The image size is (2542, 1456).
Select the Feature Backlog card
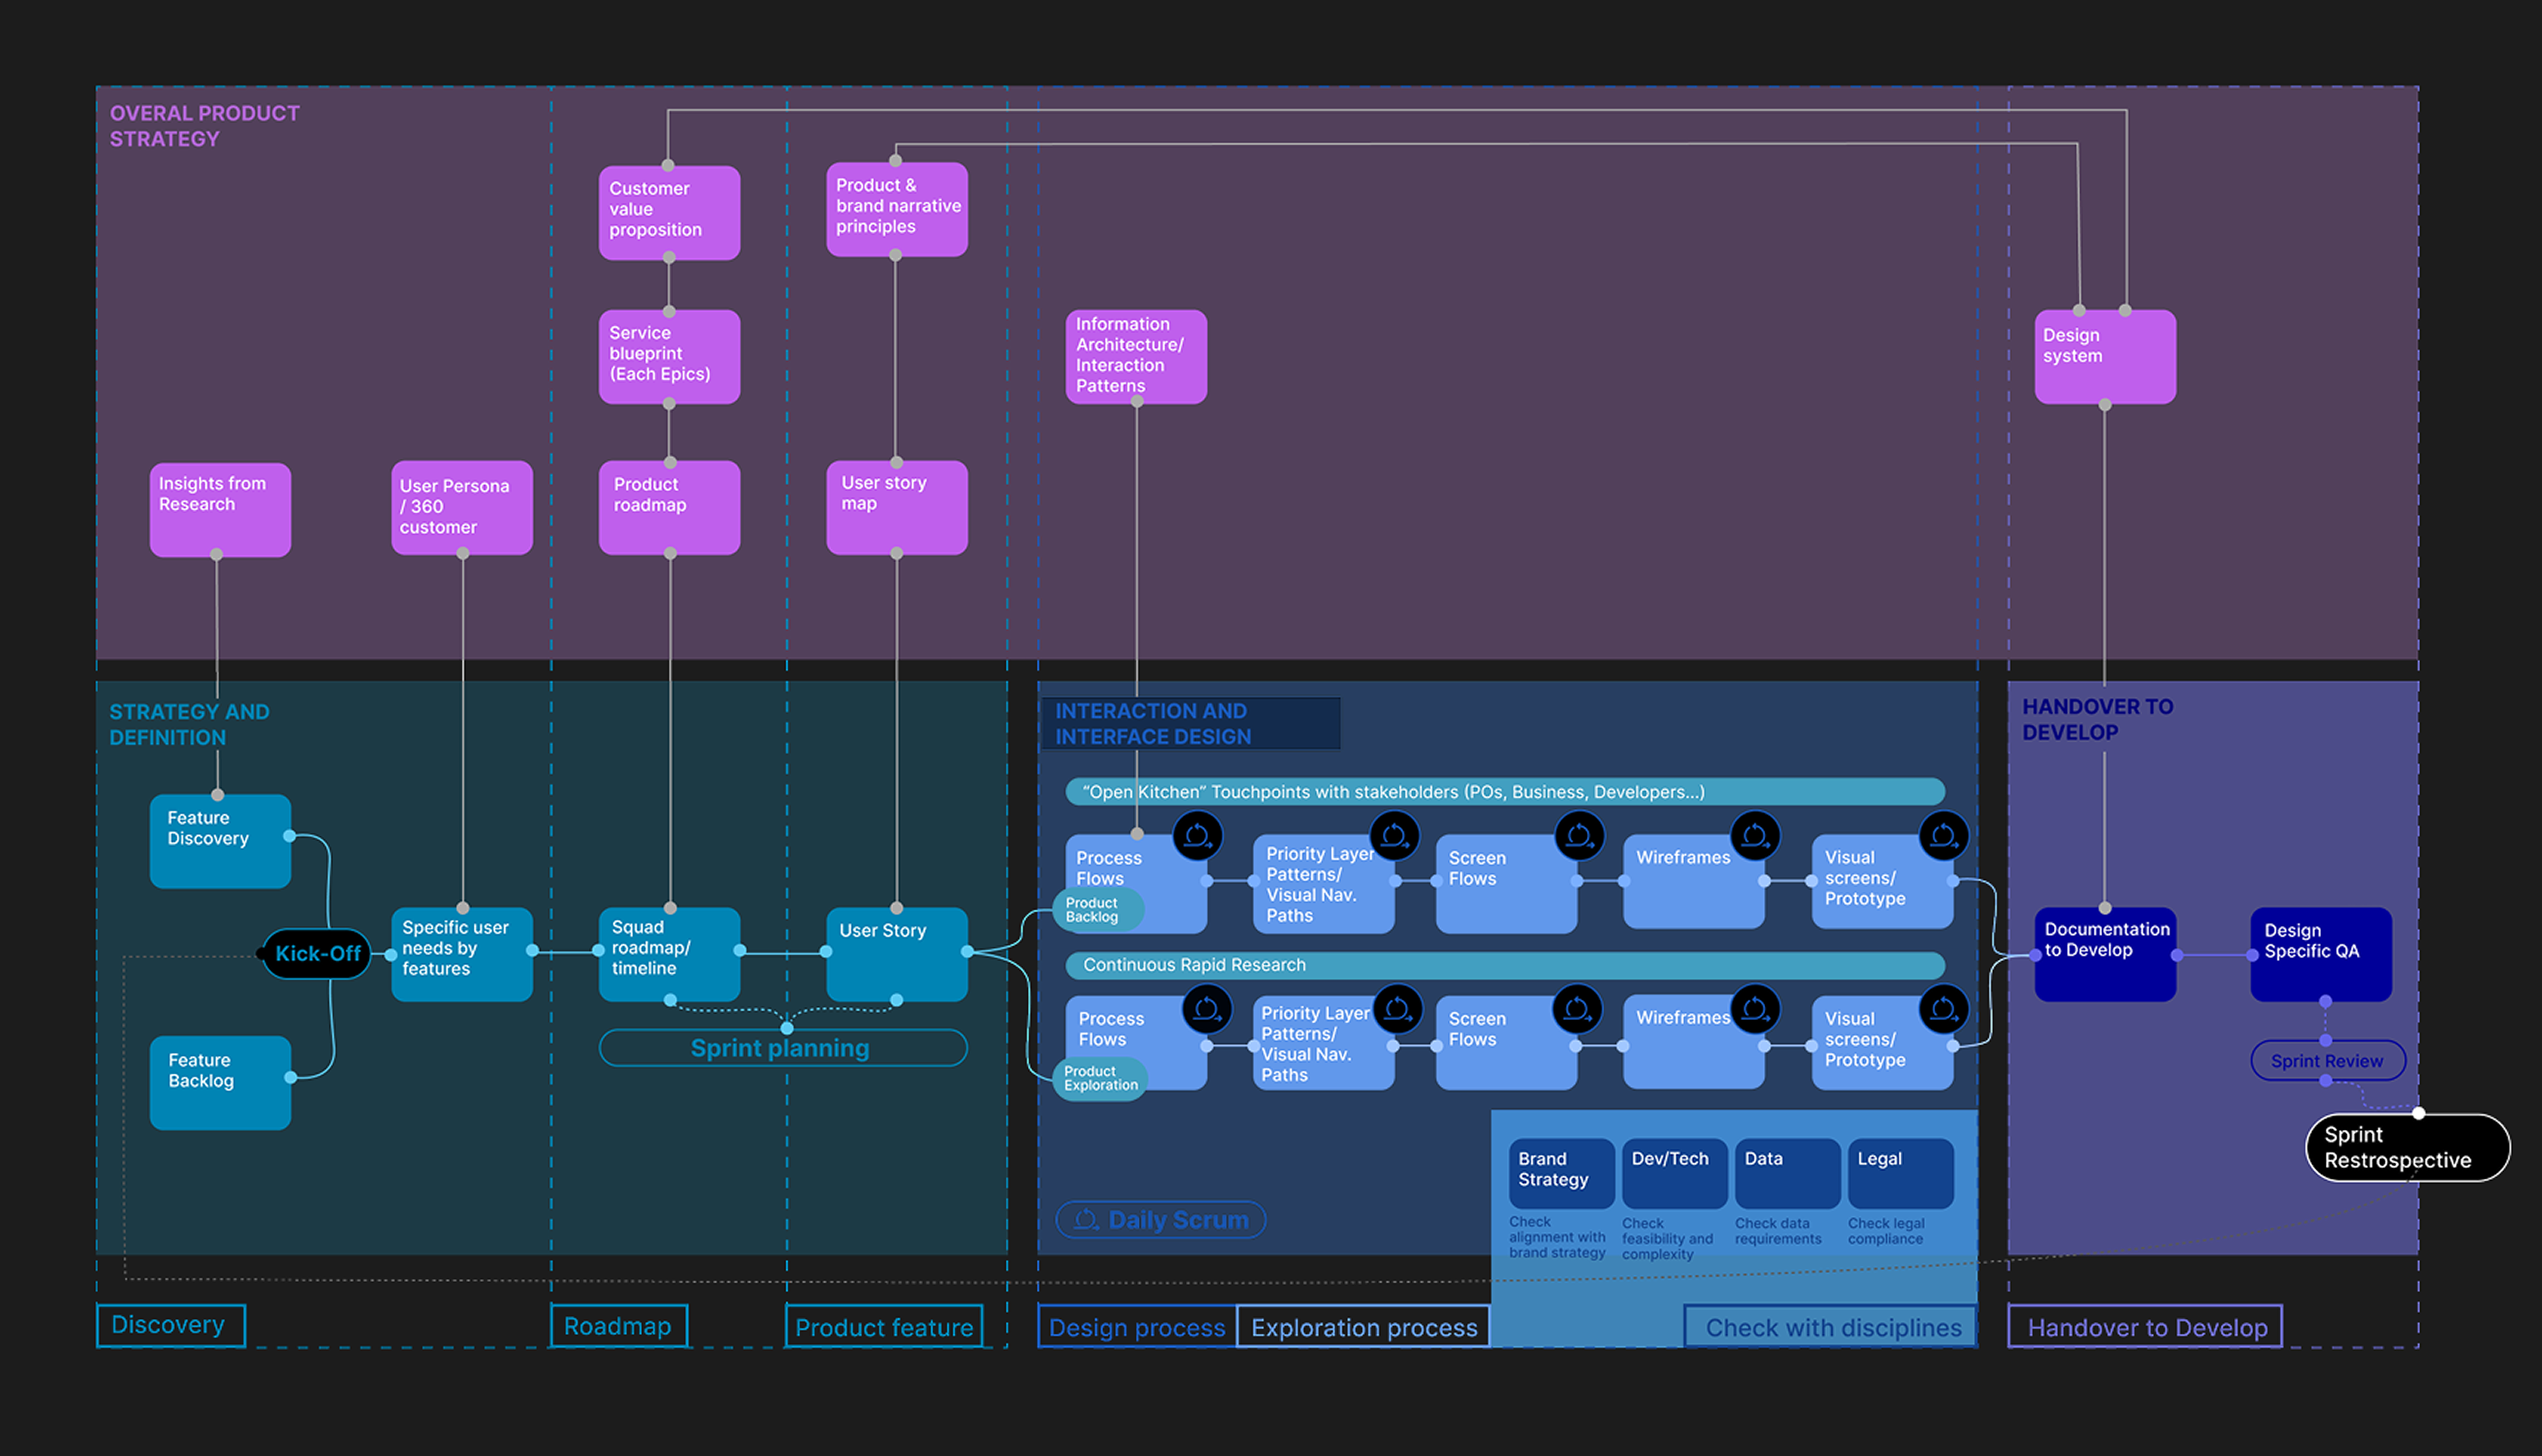point(220,1083)
